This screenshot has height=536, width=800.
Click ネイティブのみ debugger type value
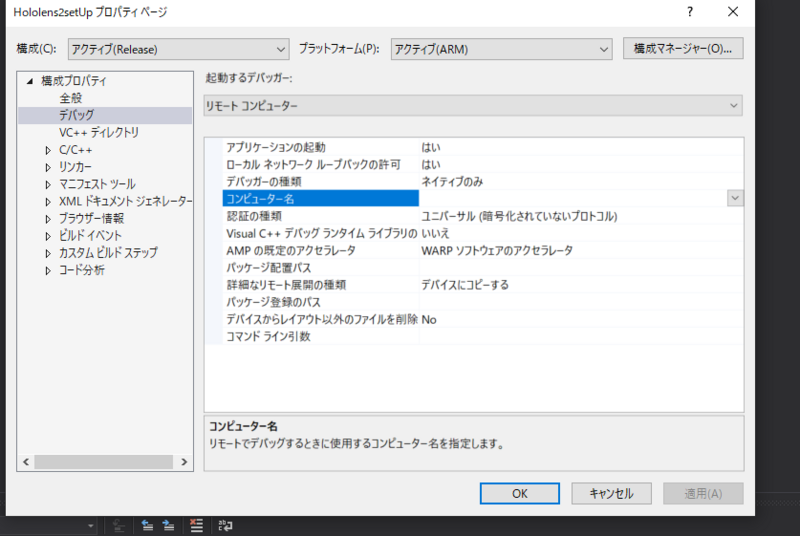tap(452, 182)
